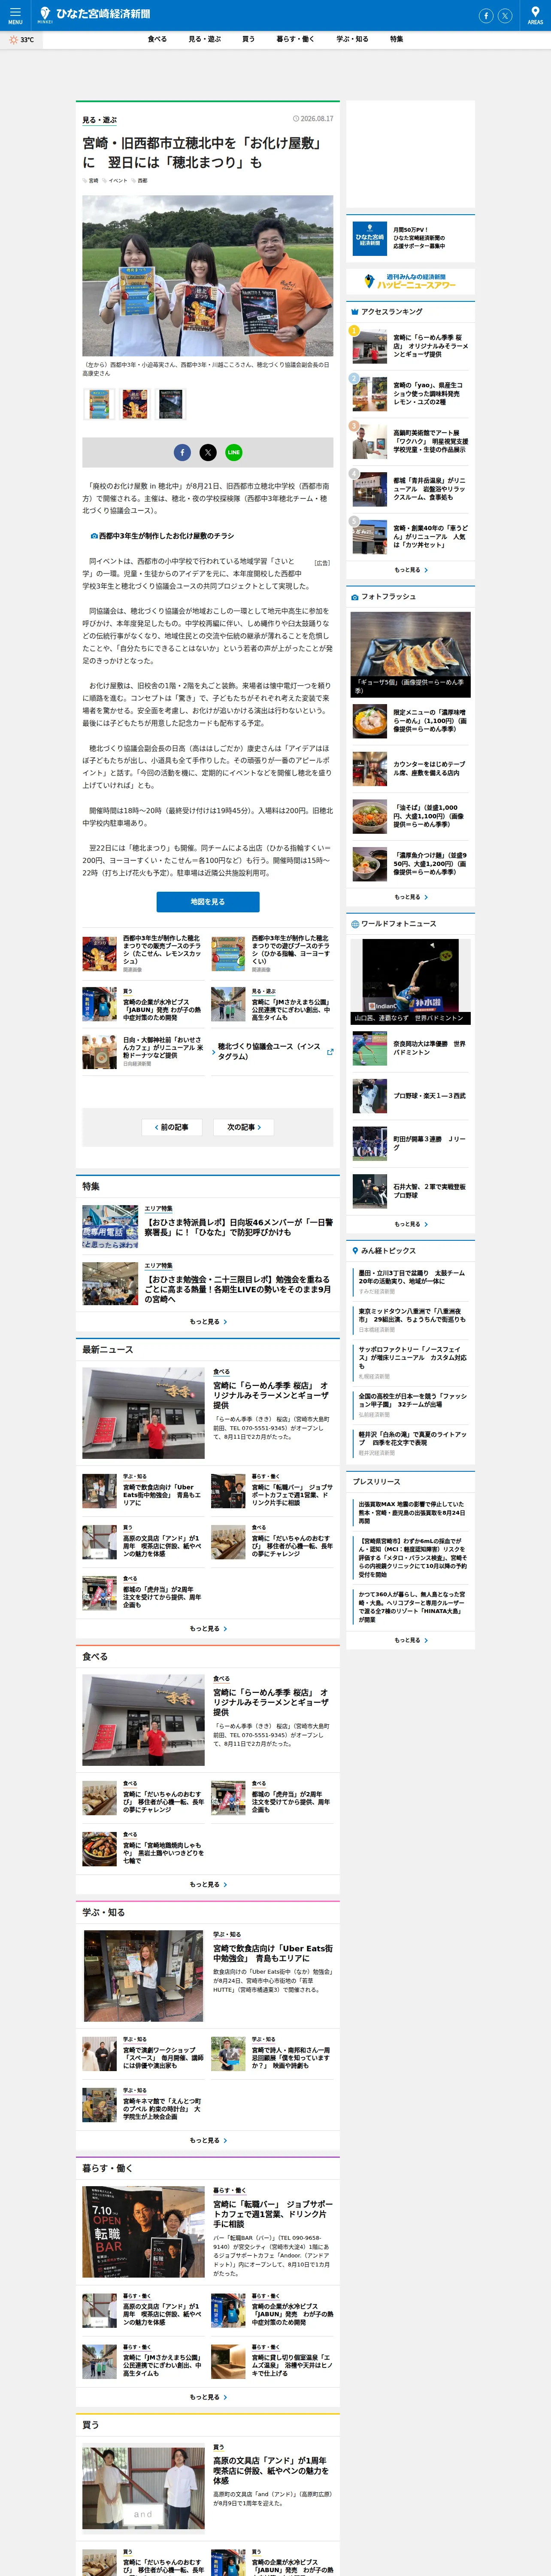Image resolution: width=551 pixels, height=2576 pixels.
Task: Open the AREAS location pin icon
Action: point(535,15)
